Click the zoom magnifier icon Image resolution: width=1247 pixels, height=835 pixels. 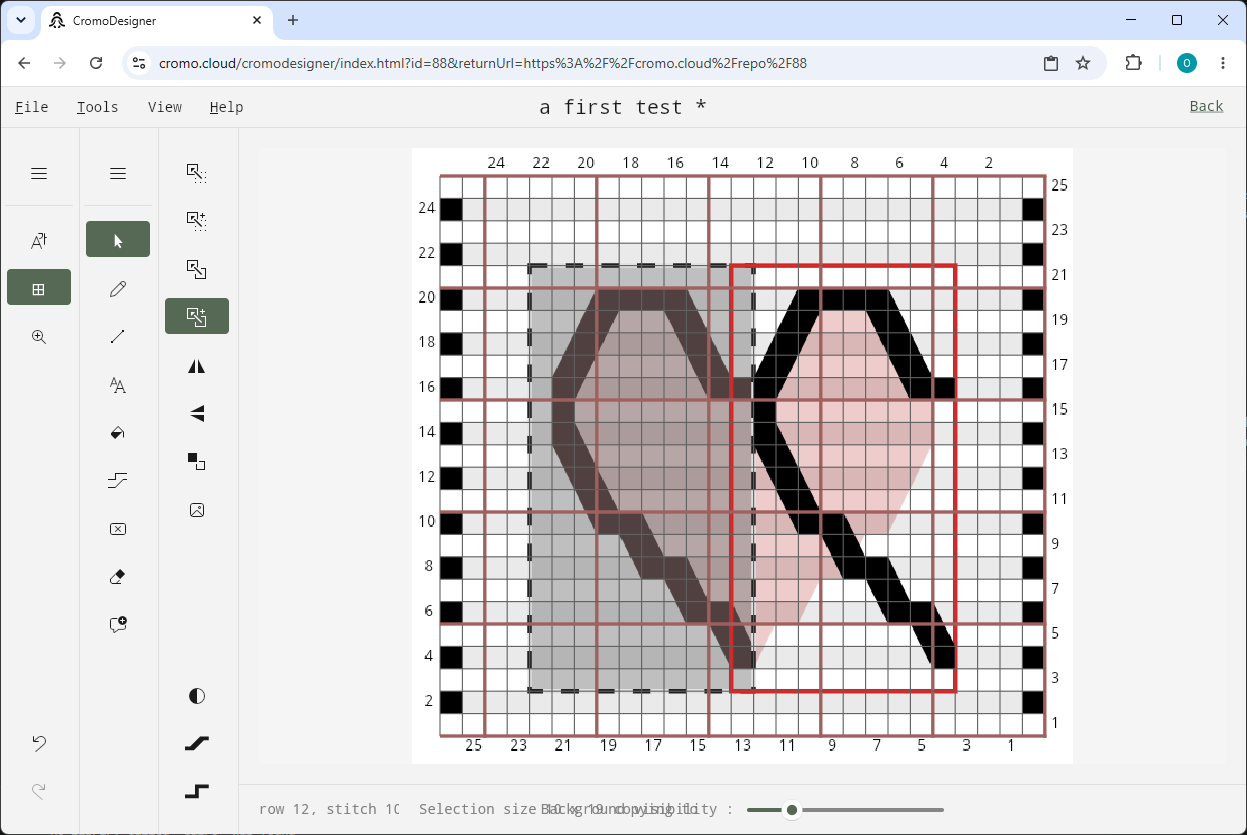point(39,337)
